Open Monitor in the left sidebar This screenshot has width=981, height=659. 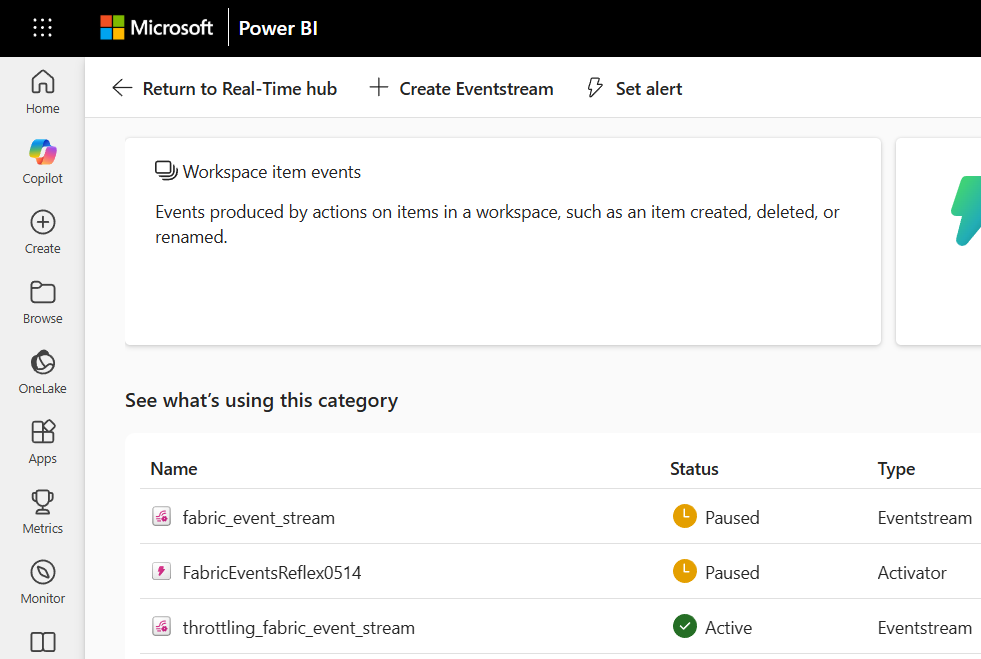click(42, 581)
